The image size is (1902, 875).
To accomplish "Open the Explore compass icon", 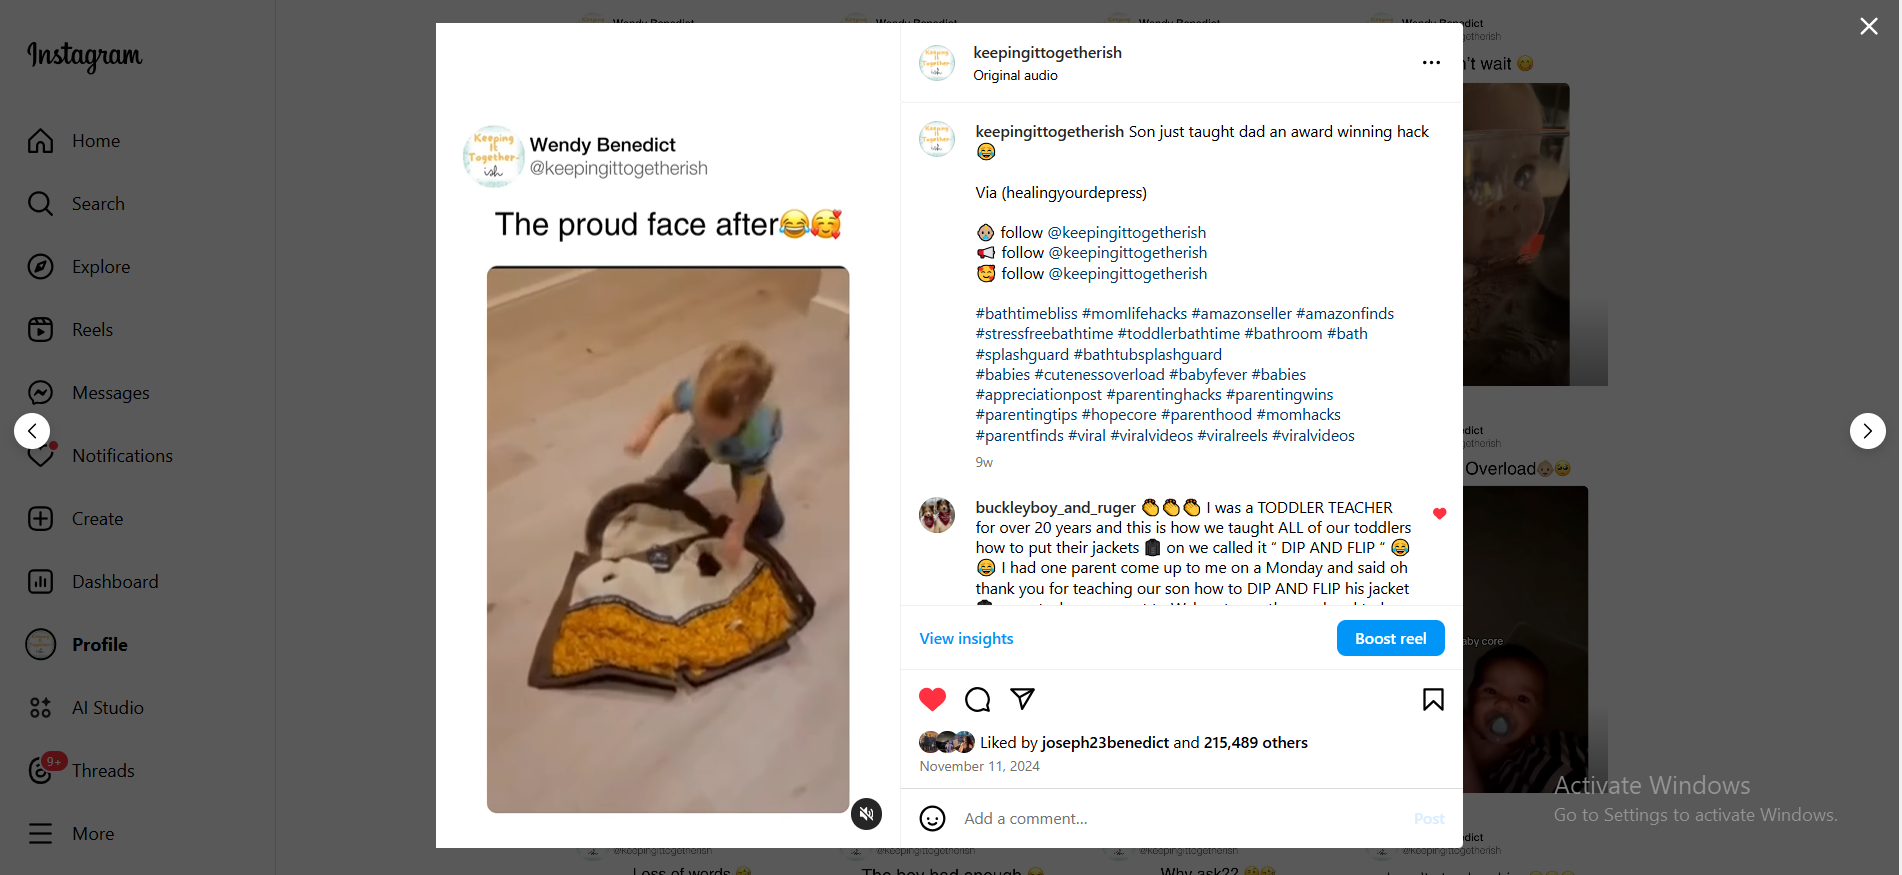I will click(41, 267).
